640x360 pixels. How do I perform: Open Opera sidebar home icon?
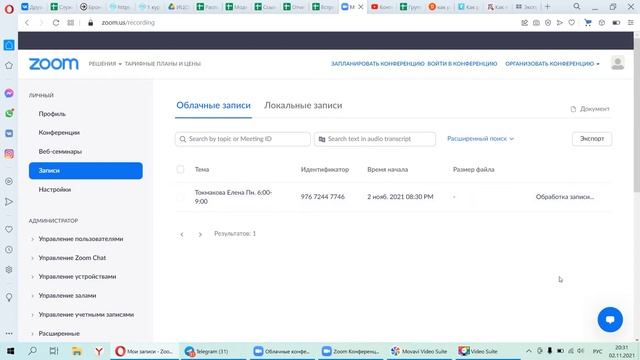click(9, 45)
